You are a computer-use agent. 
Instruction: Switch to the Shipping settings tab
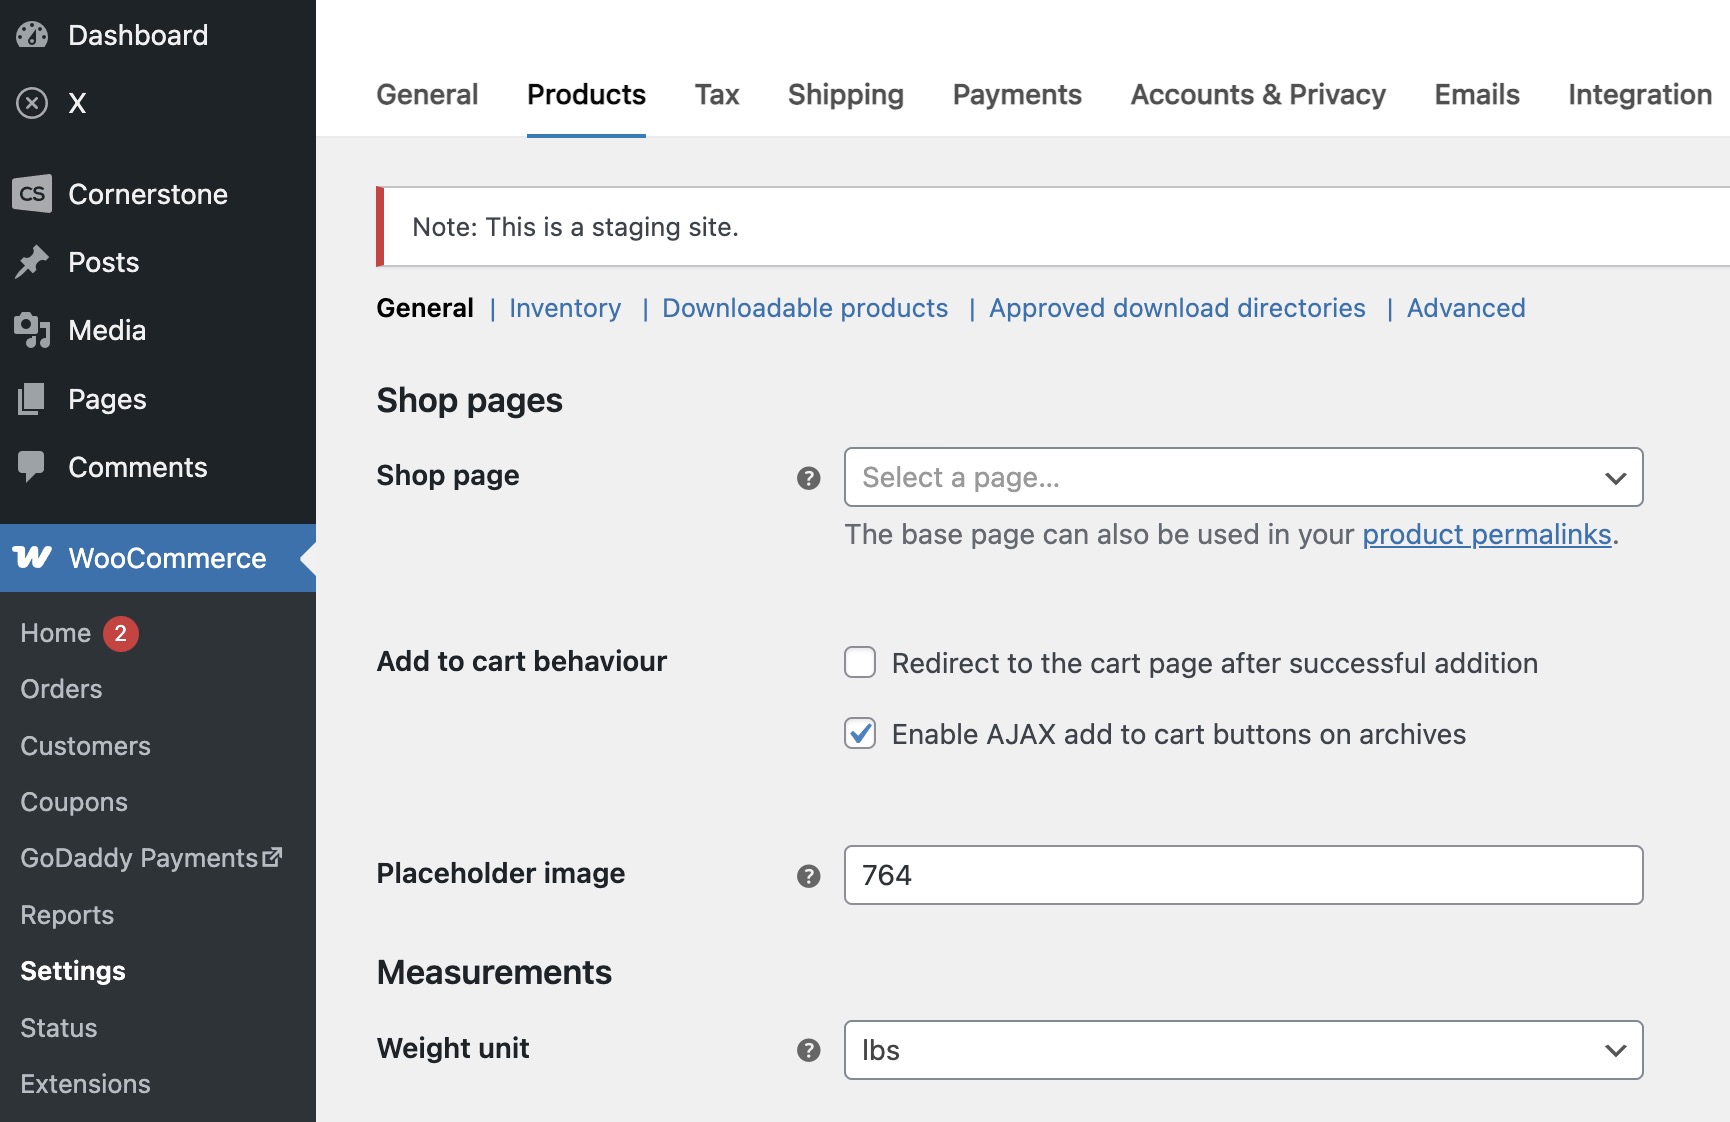point(845,95)
